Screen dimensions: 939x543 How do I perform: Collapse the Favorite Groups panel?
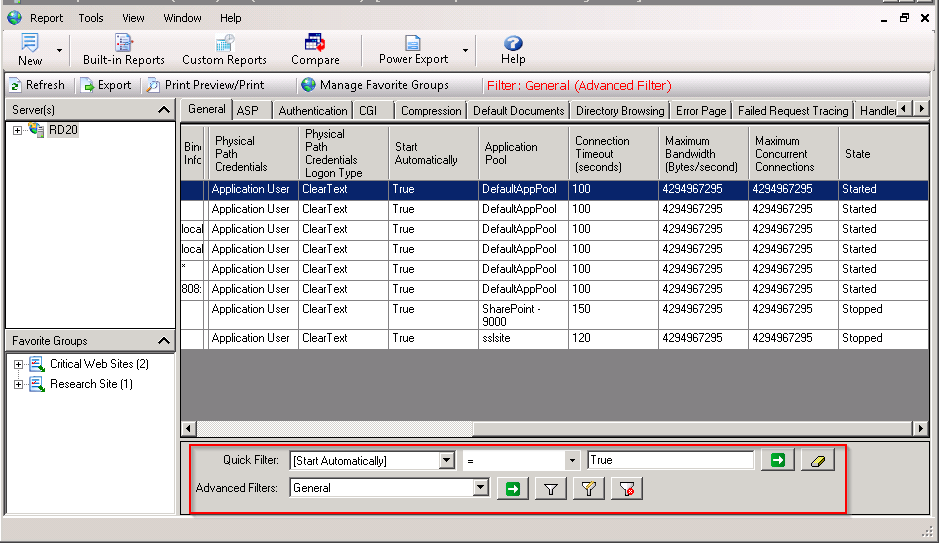[164, 341]
